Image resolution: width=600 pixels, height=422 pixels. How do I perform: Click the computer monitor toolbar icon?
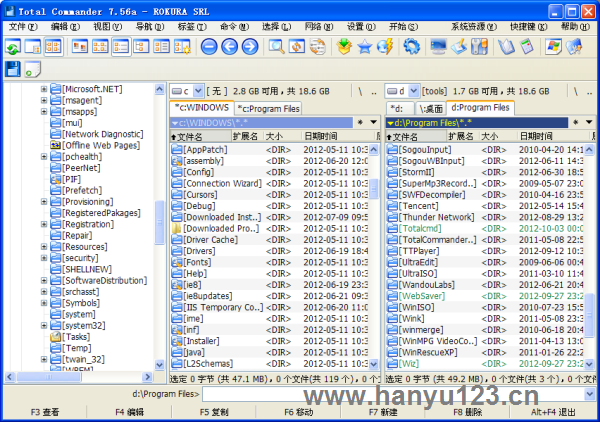438,47
